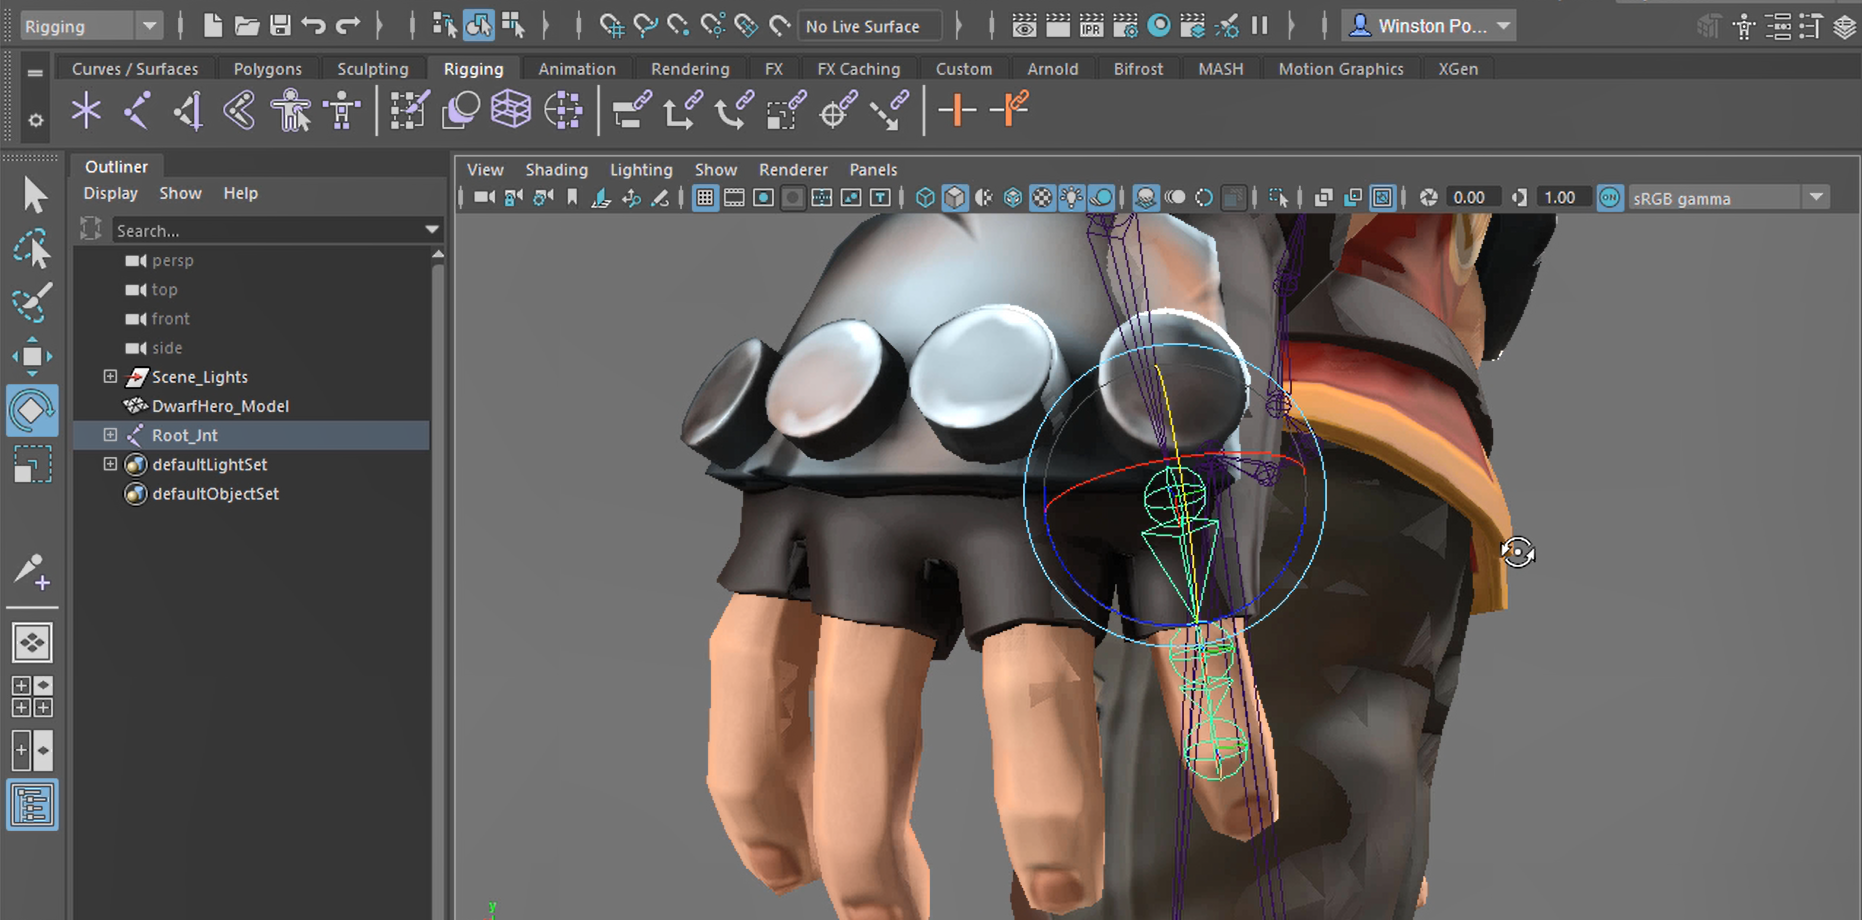Open the Outliner Display menu

110,193
